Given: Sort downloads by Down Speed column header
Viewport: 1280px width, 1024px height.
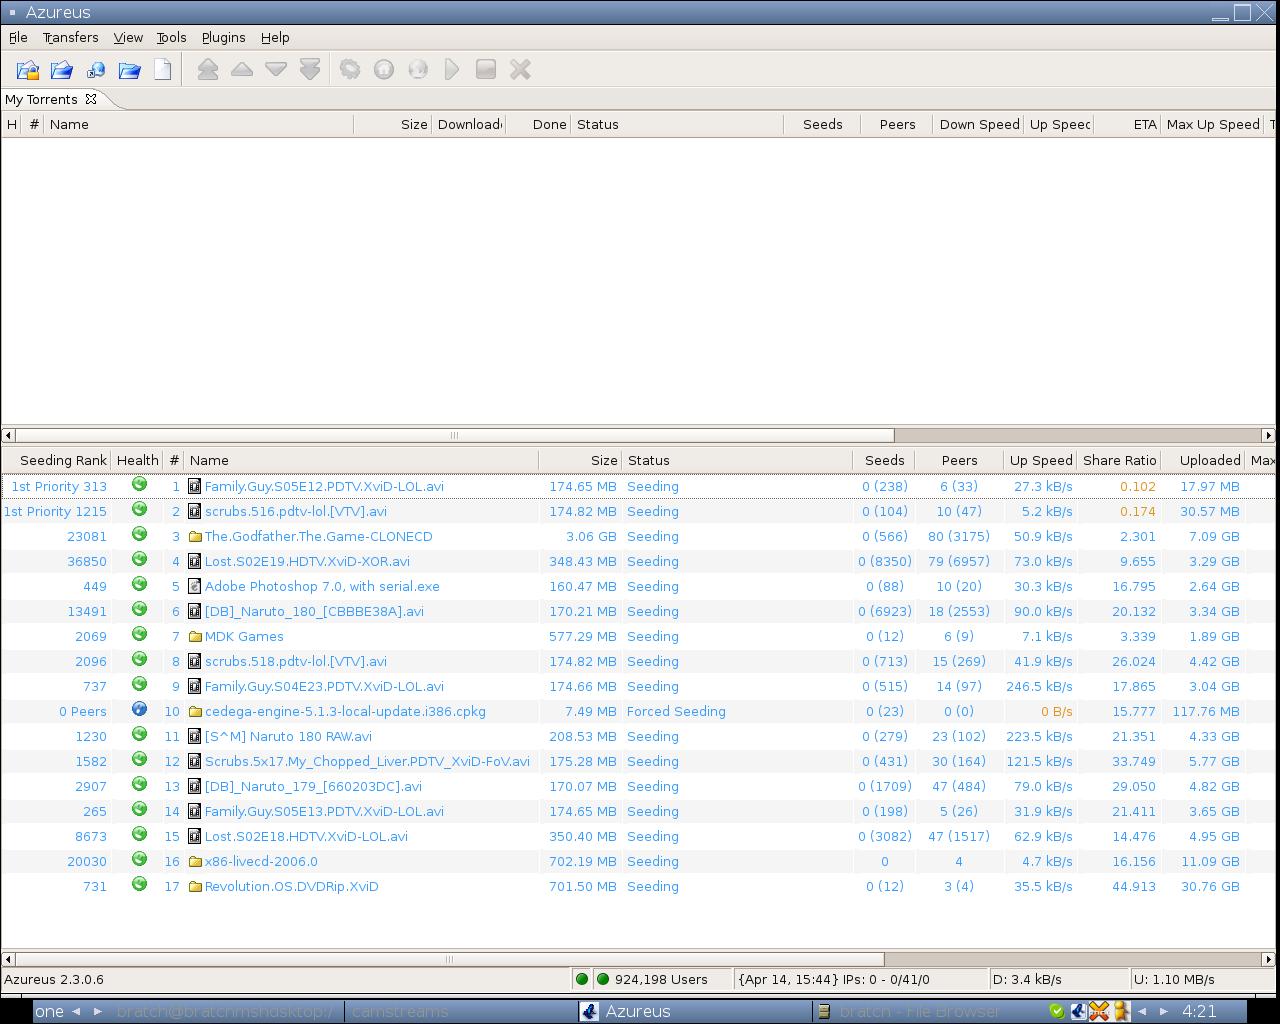Looking at the screenshot, I should 979,124.
